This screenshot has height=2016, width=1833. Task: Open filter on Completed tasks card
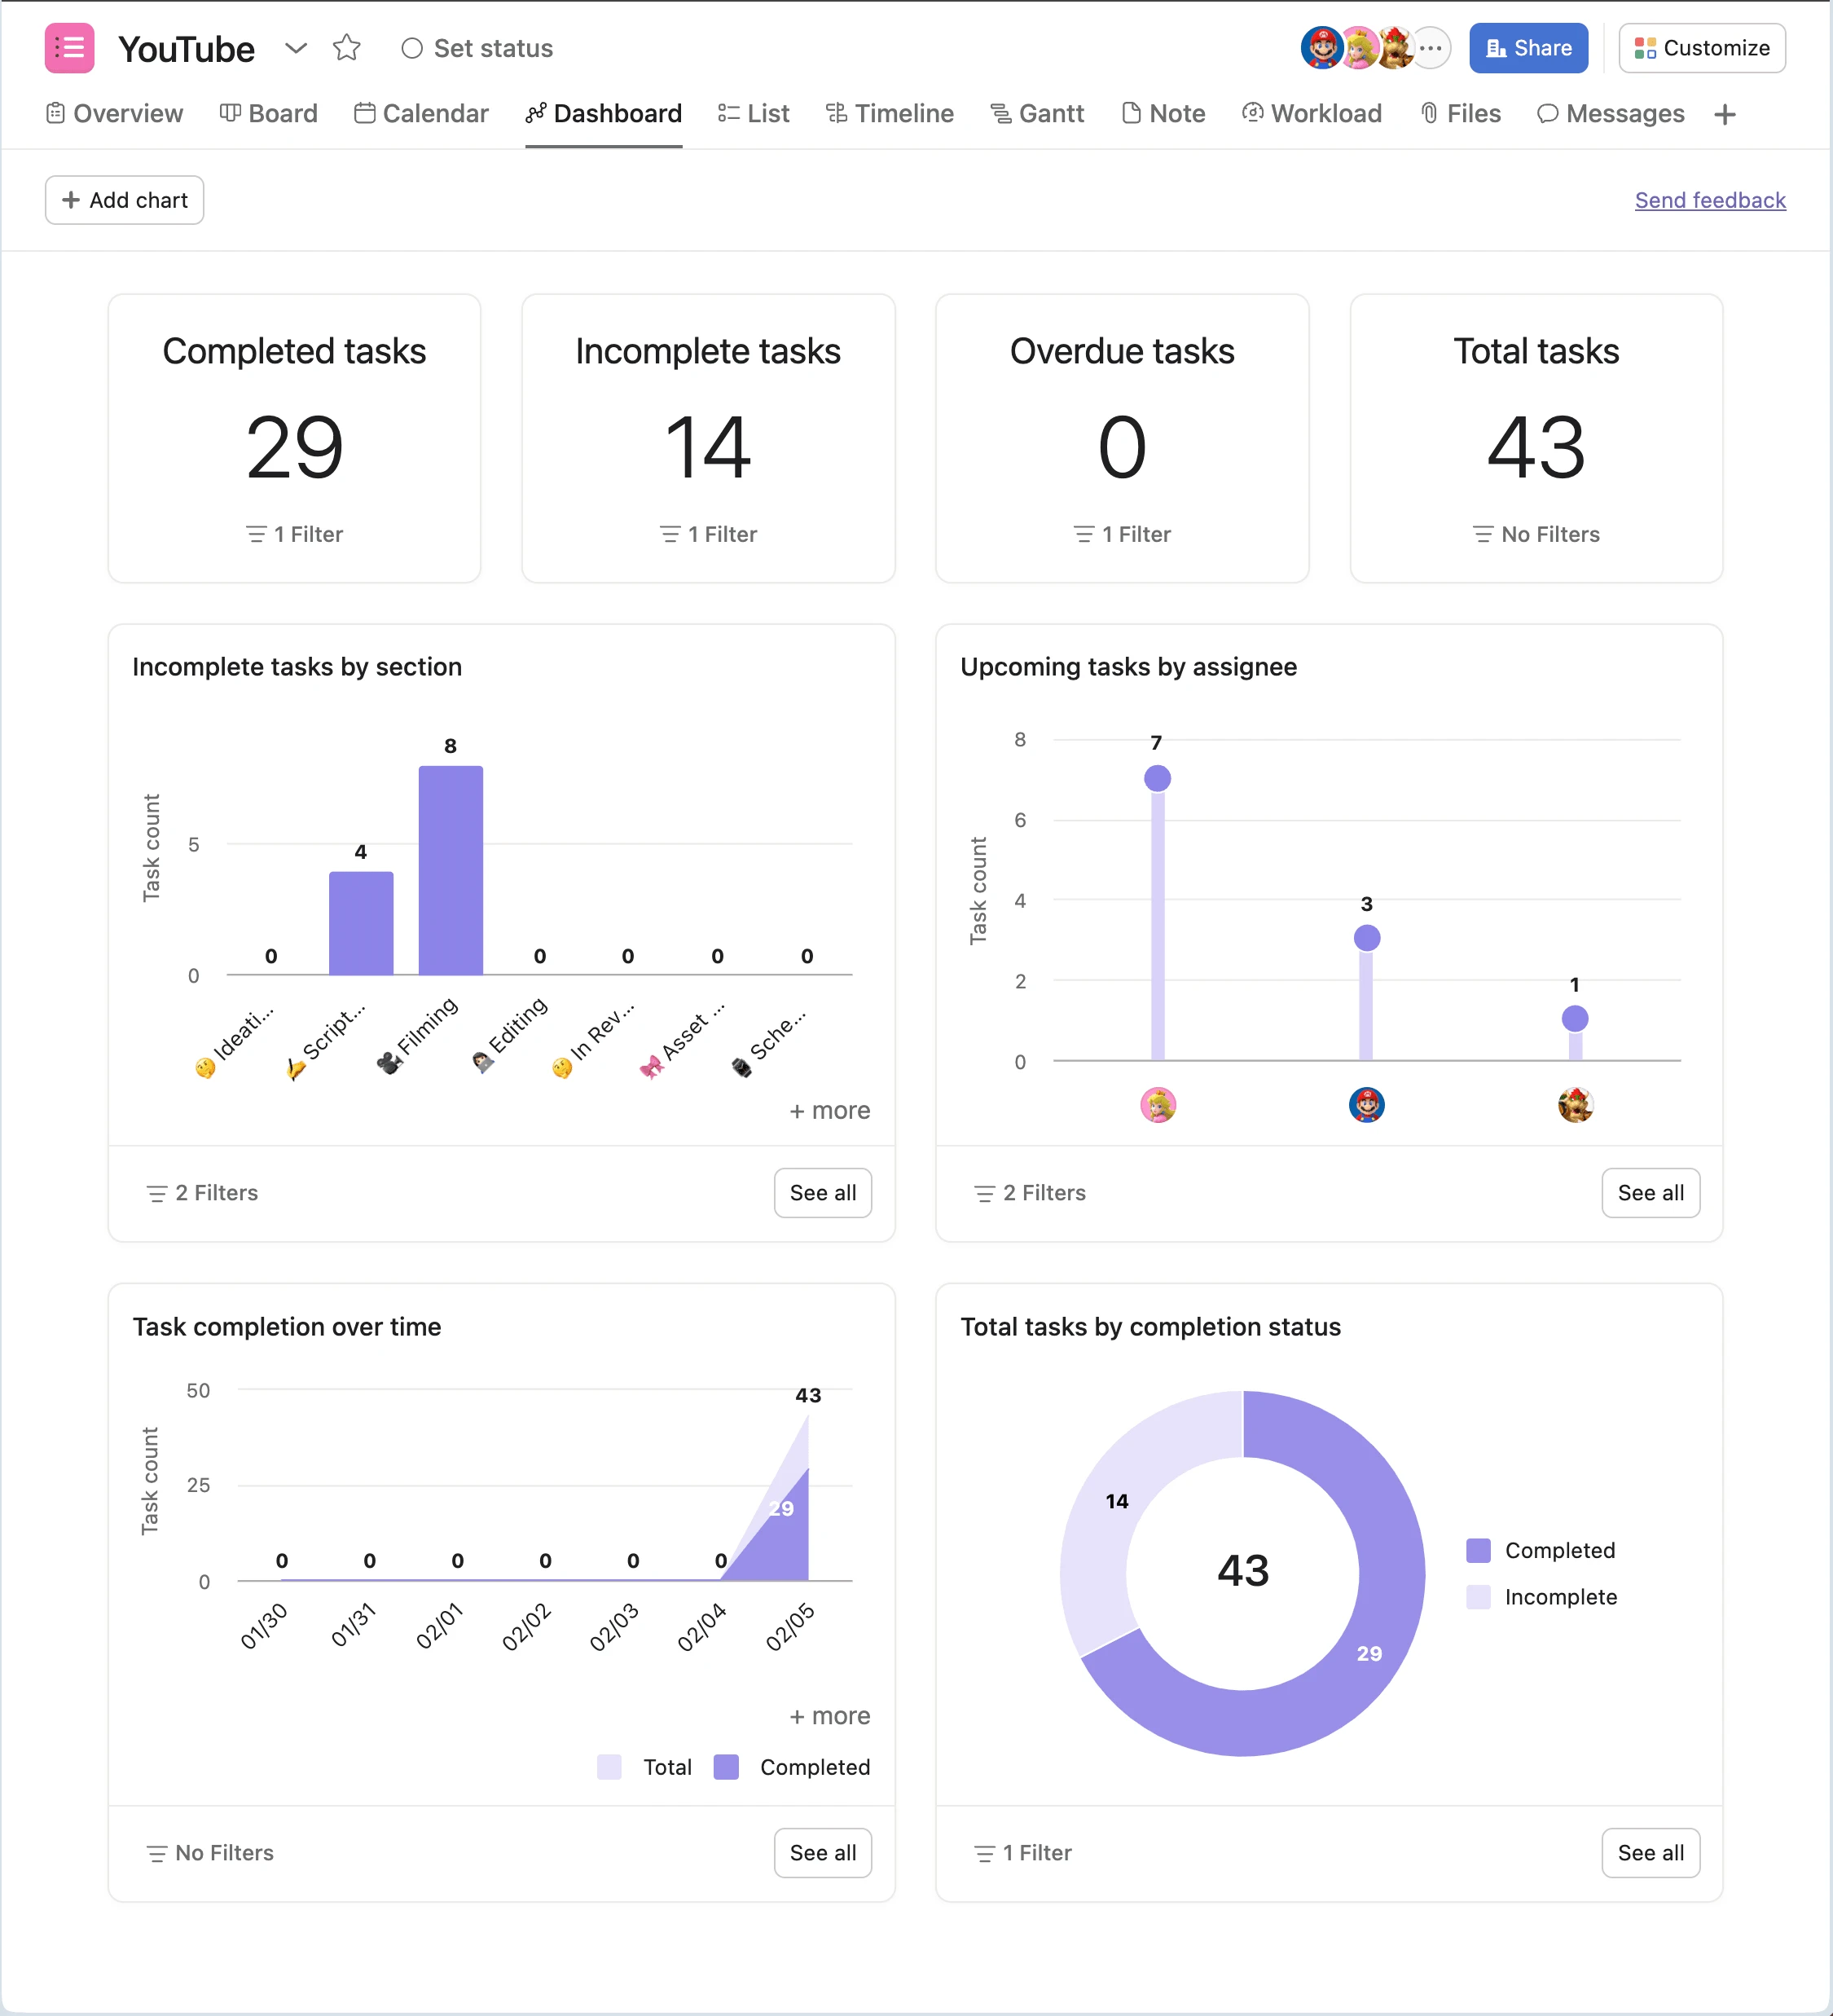tap(295, 534)
